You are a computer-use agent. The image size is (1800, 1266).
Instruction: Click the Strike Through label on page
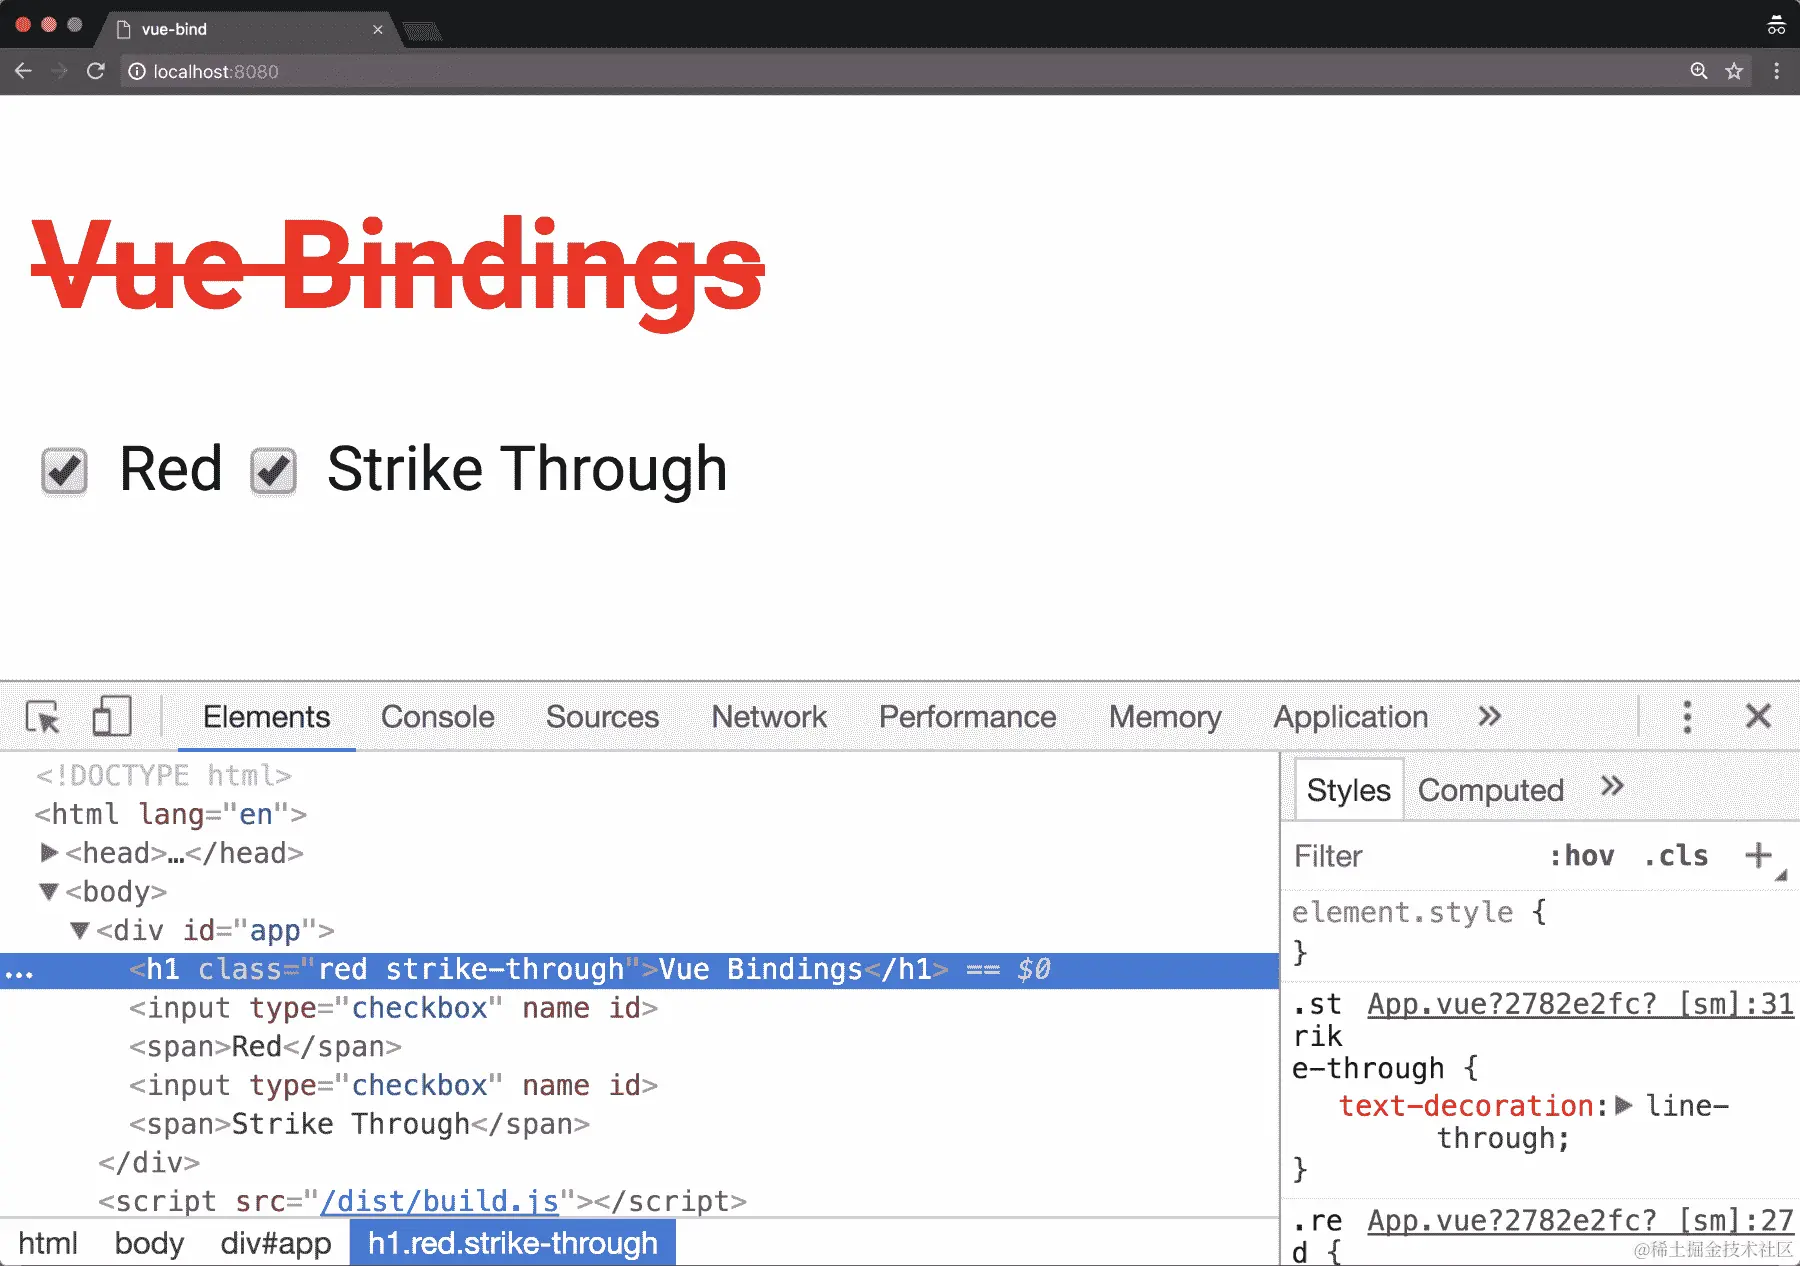[x=527, y=469]
